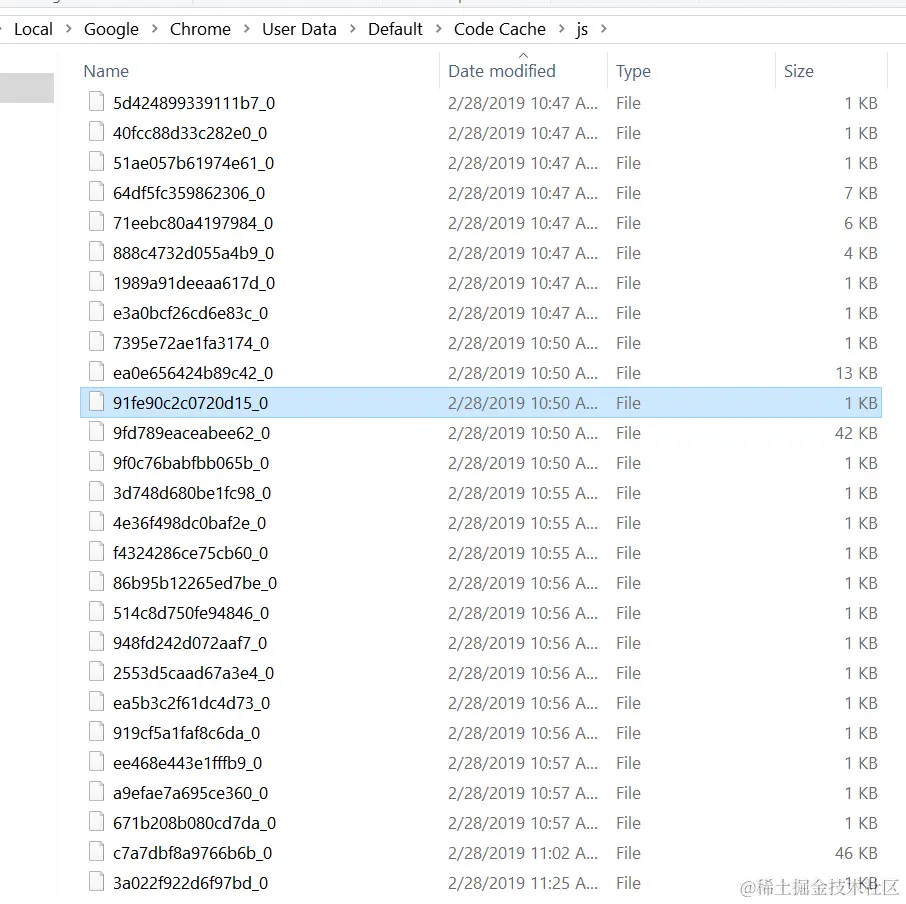This screenshot has width=906, height=904.
Task: Select js breadcrumb segment
Action: [x=582, y=29]
